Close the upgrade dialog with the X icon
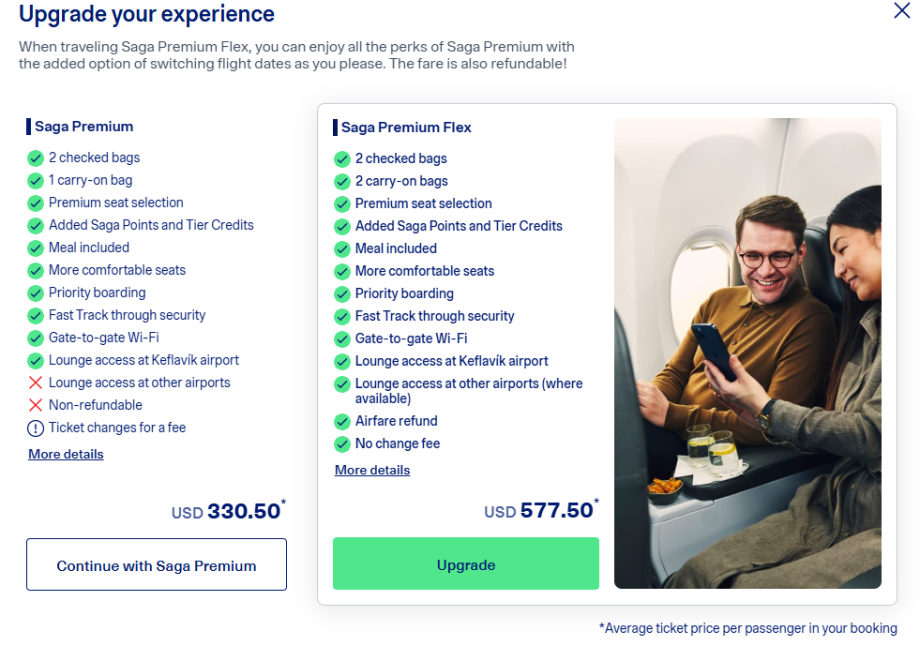 pos(901,12)
